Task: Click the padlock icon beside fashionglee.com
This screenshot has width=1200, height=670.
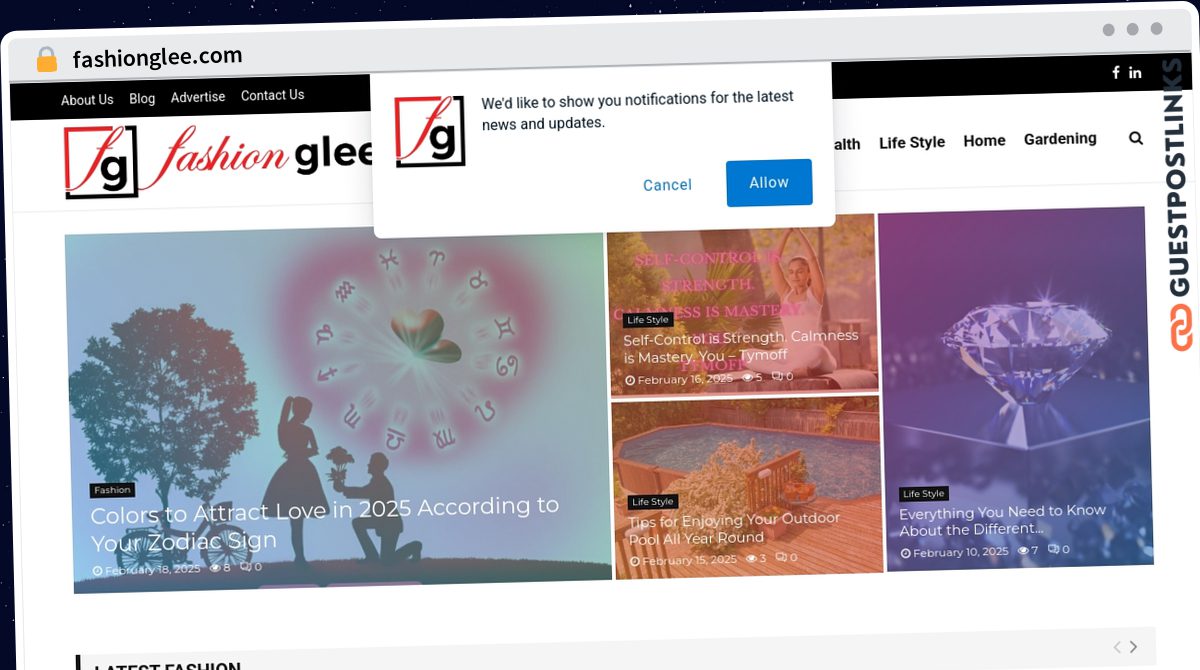Action: [x=46, y=59]
